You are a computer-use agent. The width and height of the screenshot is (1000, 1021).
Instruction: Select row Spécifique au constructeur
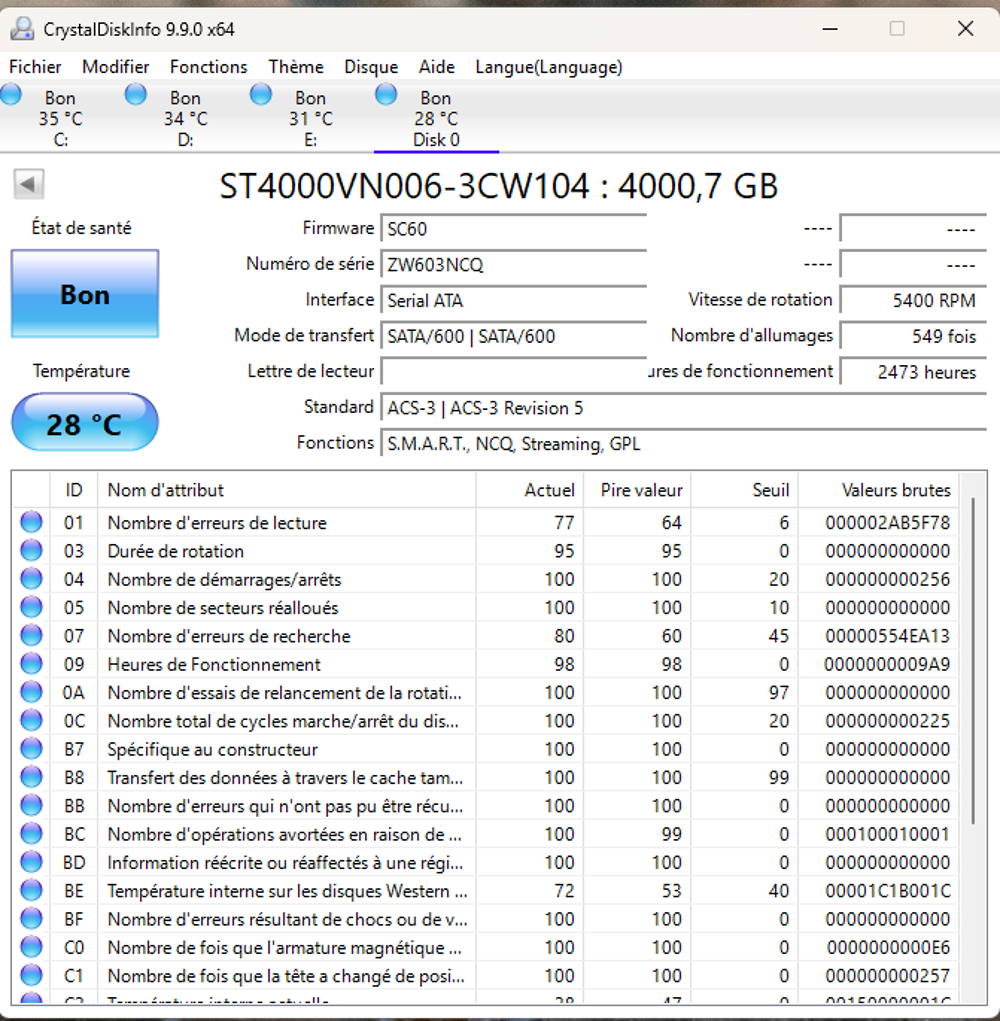coord(486,749)
